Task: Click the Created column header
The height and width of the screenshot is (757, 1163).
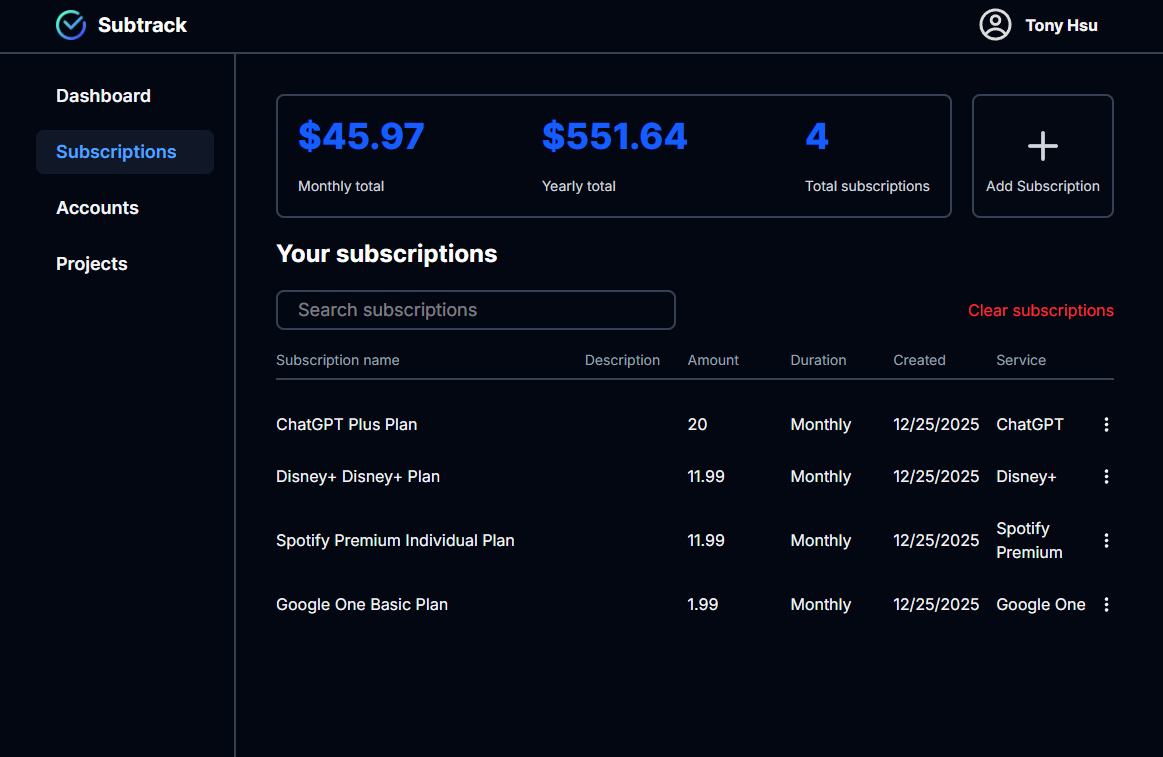Action: pyautogui.click(x=919, y=360)
